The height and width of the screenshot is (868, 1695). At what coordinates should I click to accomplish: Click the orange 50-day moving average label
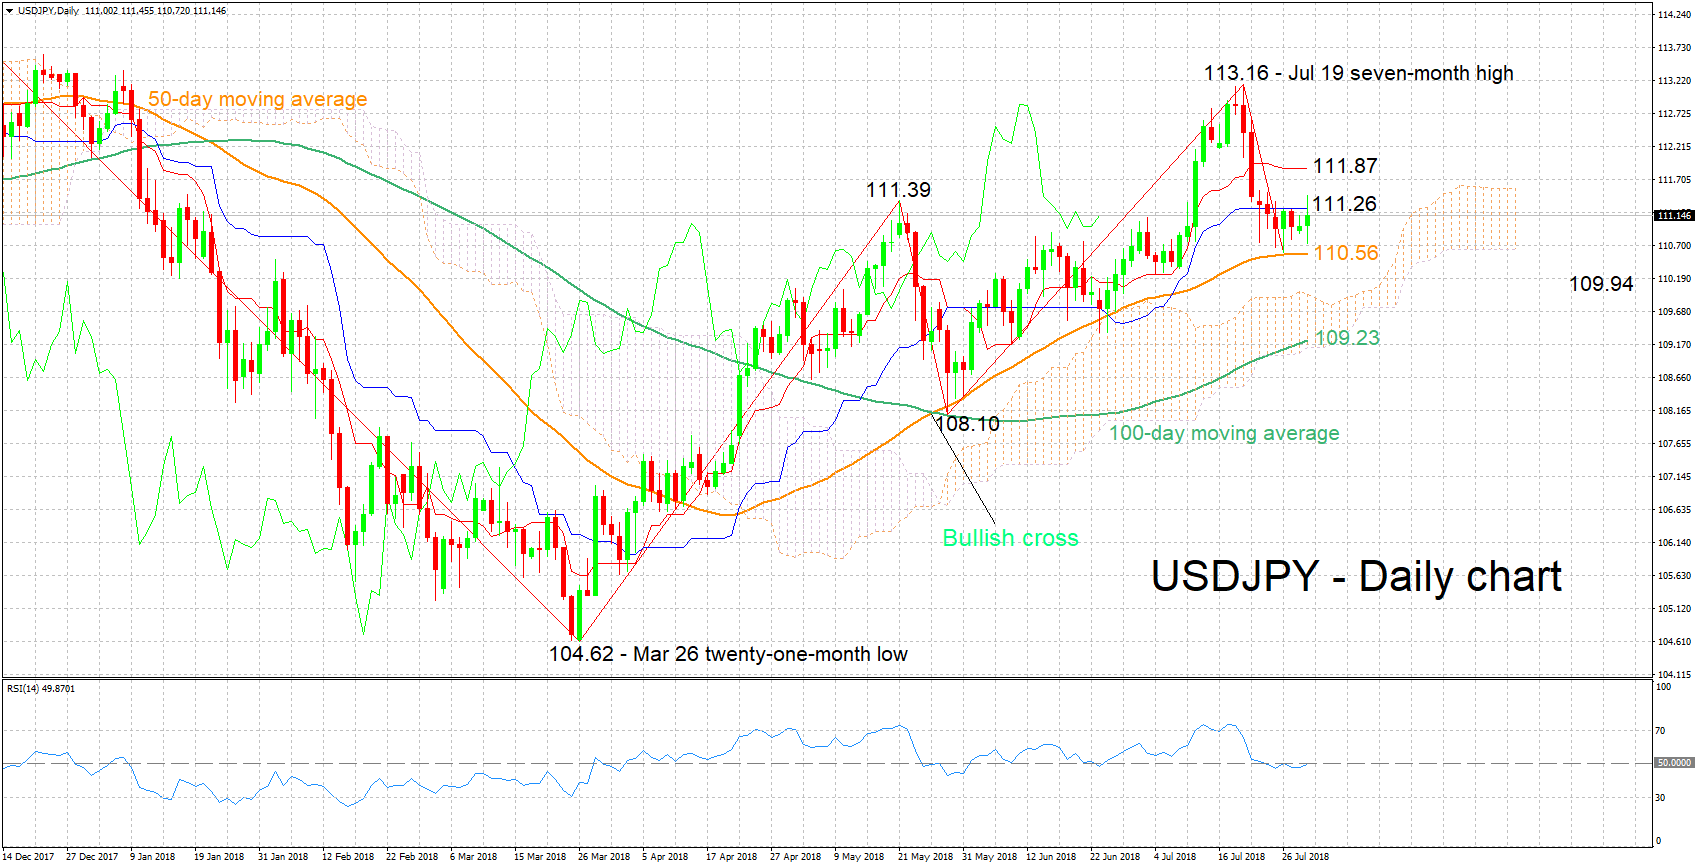pos(257,99)
